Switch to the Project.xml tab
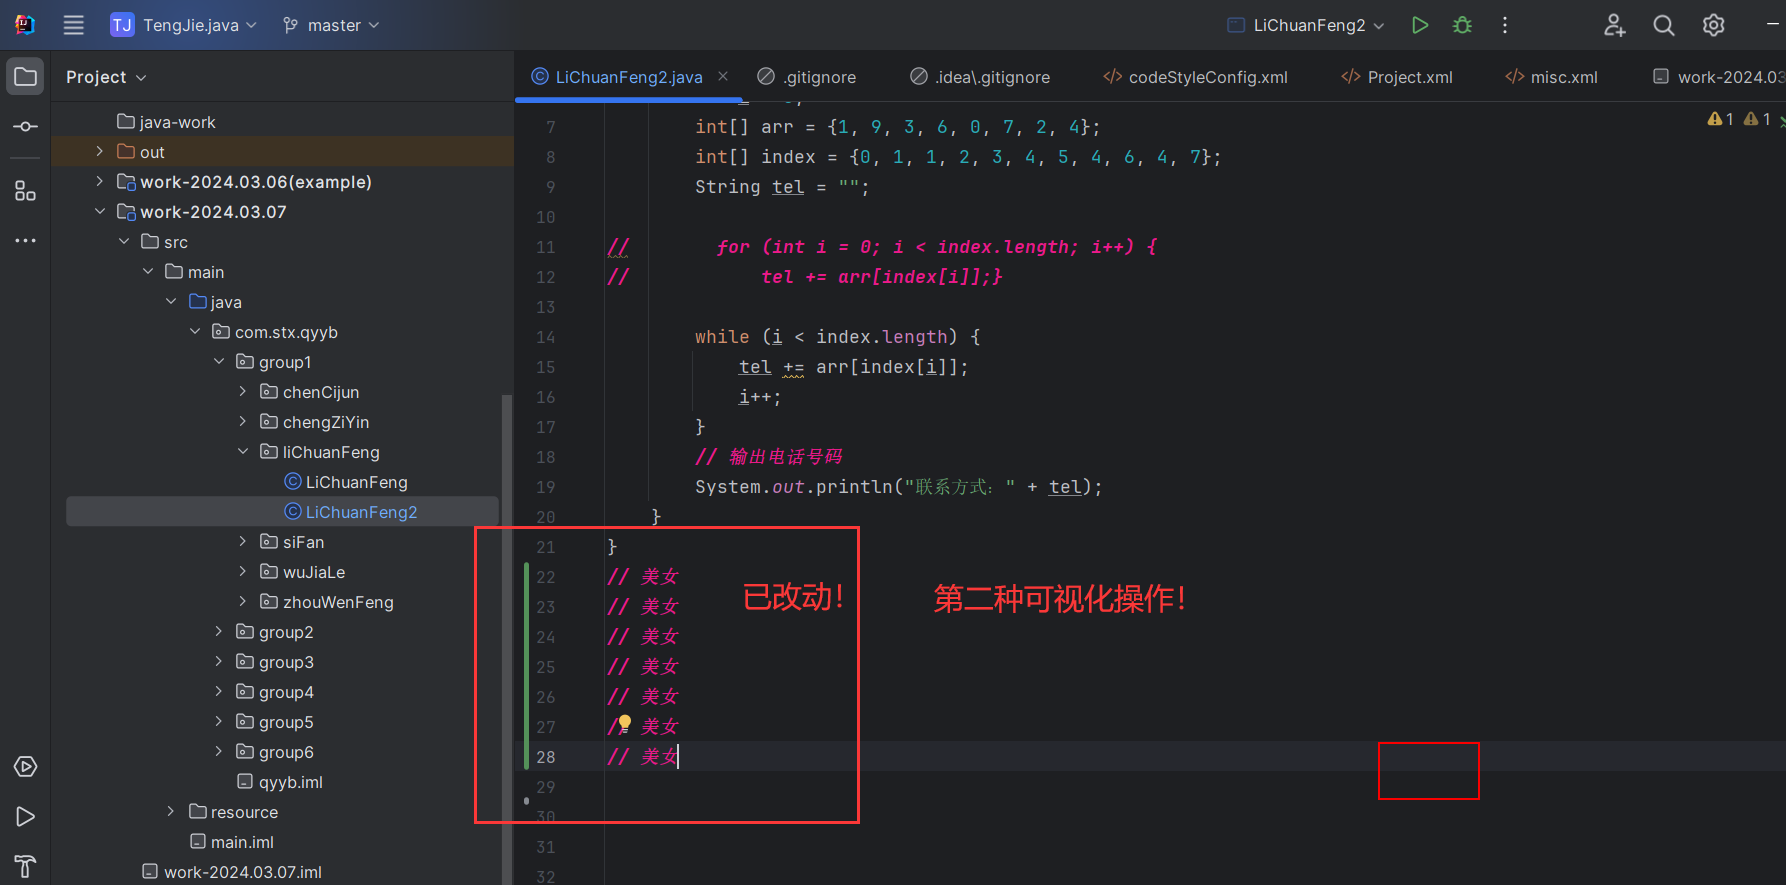The image size is (1786, 885). [1397, 77]
